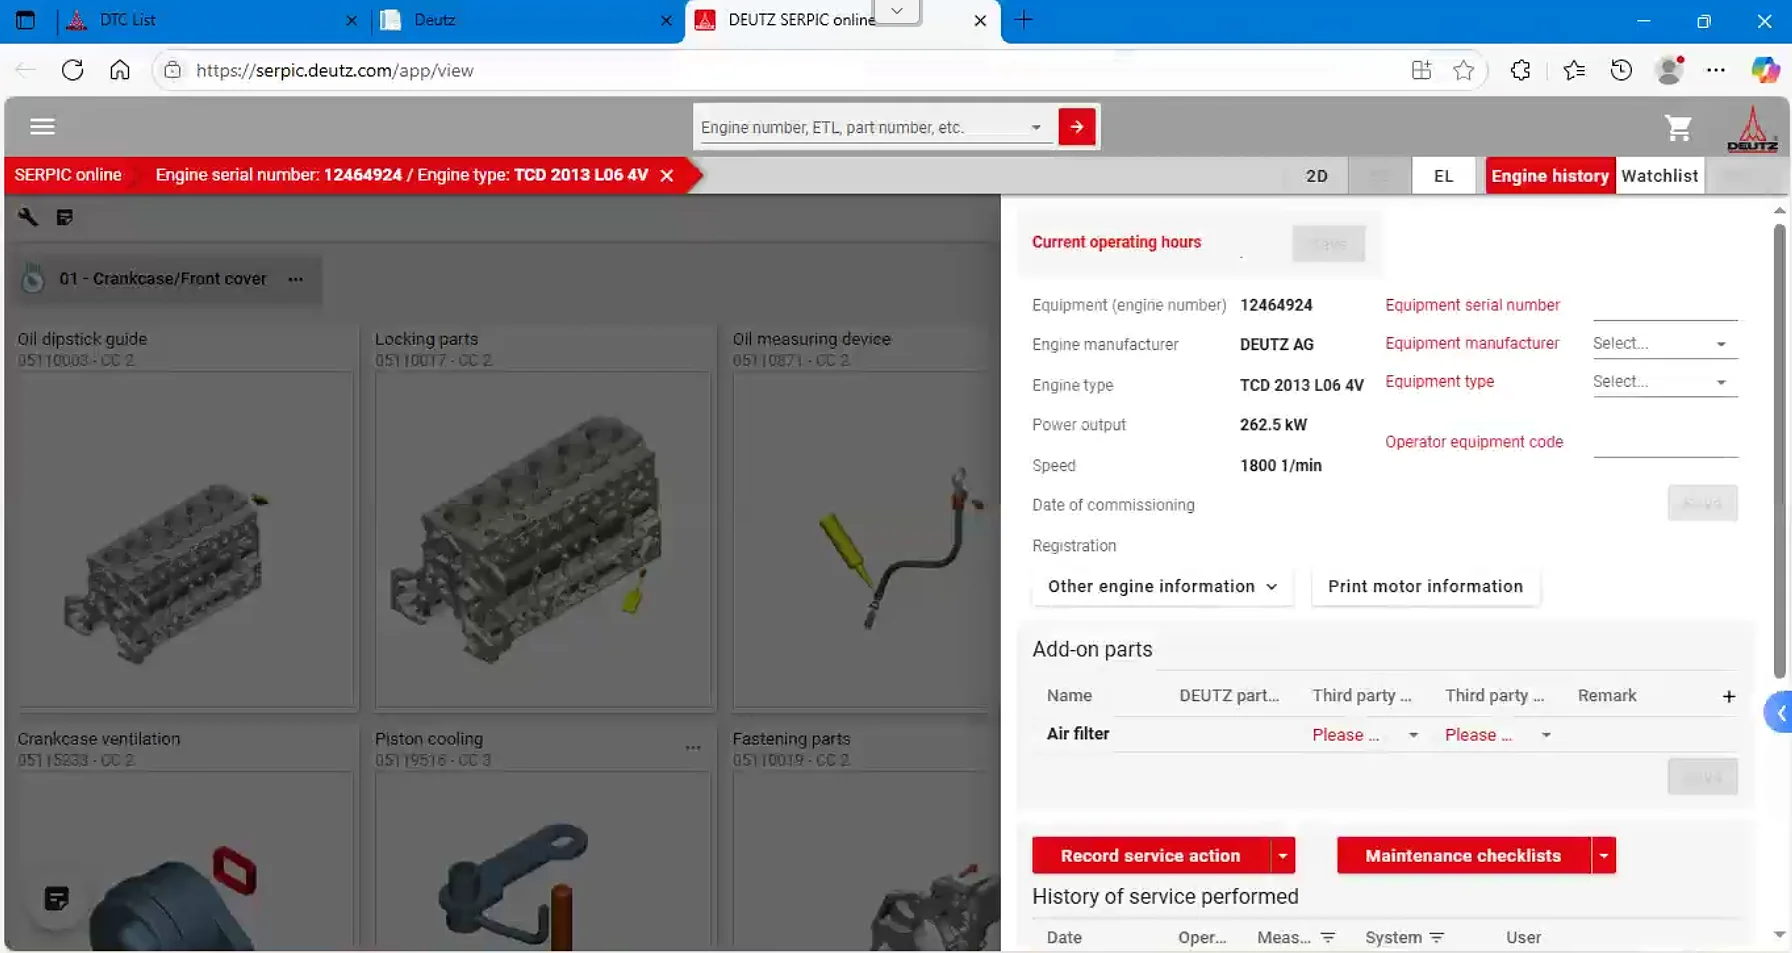Viewport: 1792px width, 953px height.
Task: Go to browser home page
Action: click(x=120, y=70)
